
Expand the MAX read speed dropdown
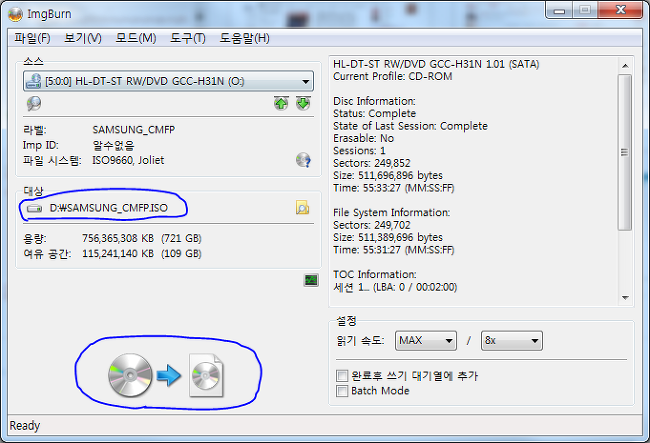[x=426, y=341]
